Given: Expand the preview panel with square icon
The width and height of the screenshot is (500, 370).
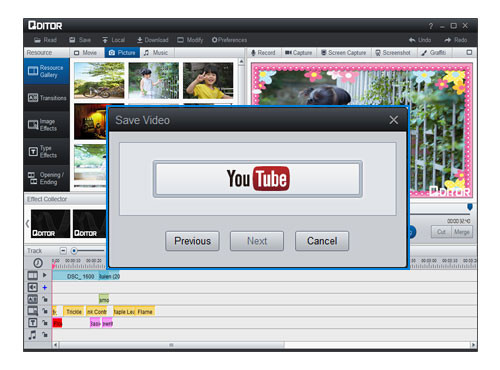Looking at the screenshot, I should pyautogui.click(x=469, y=53).
